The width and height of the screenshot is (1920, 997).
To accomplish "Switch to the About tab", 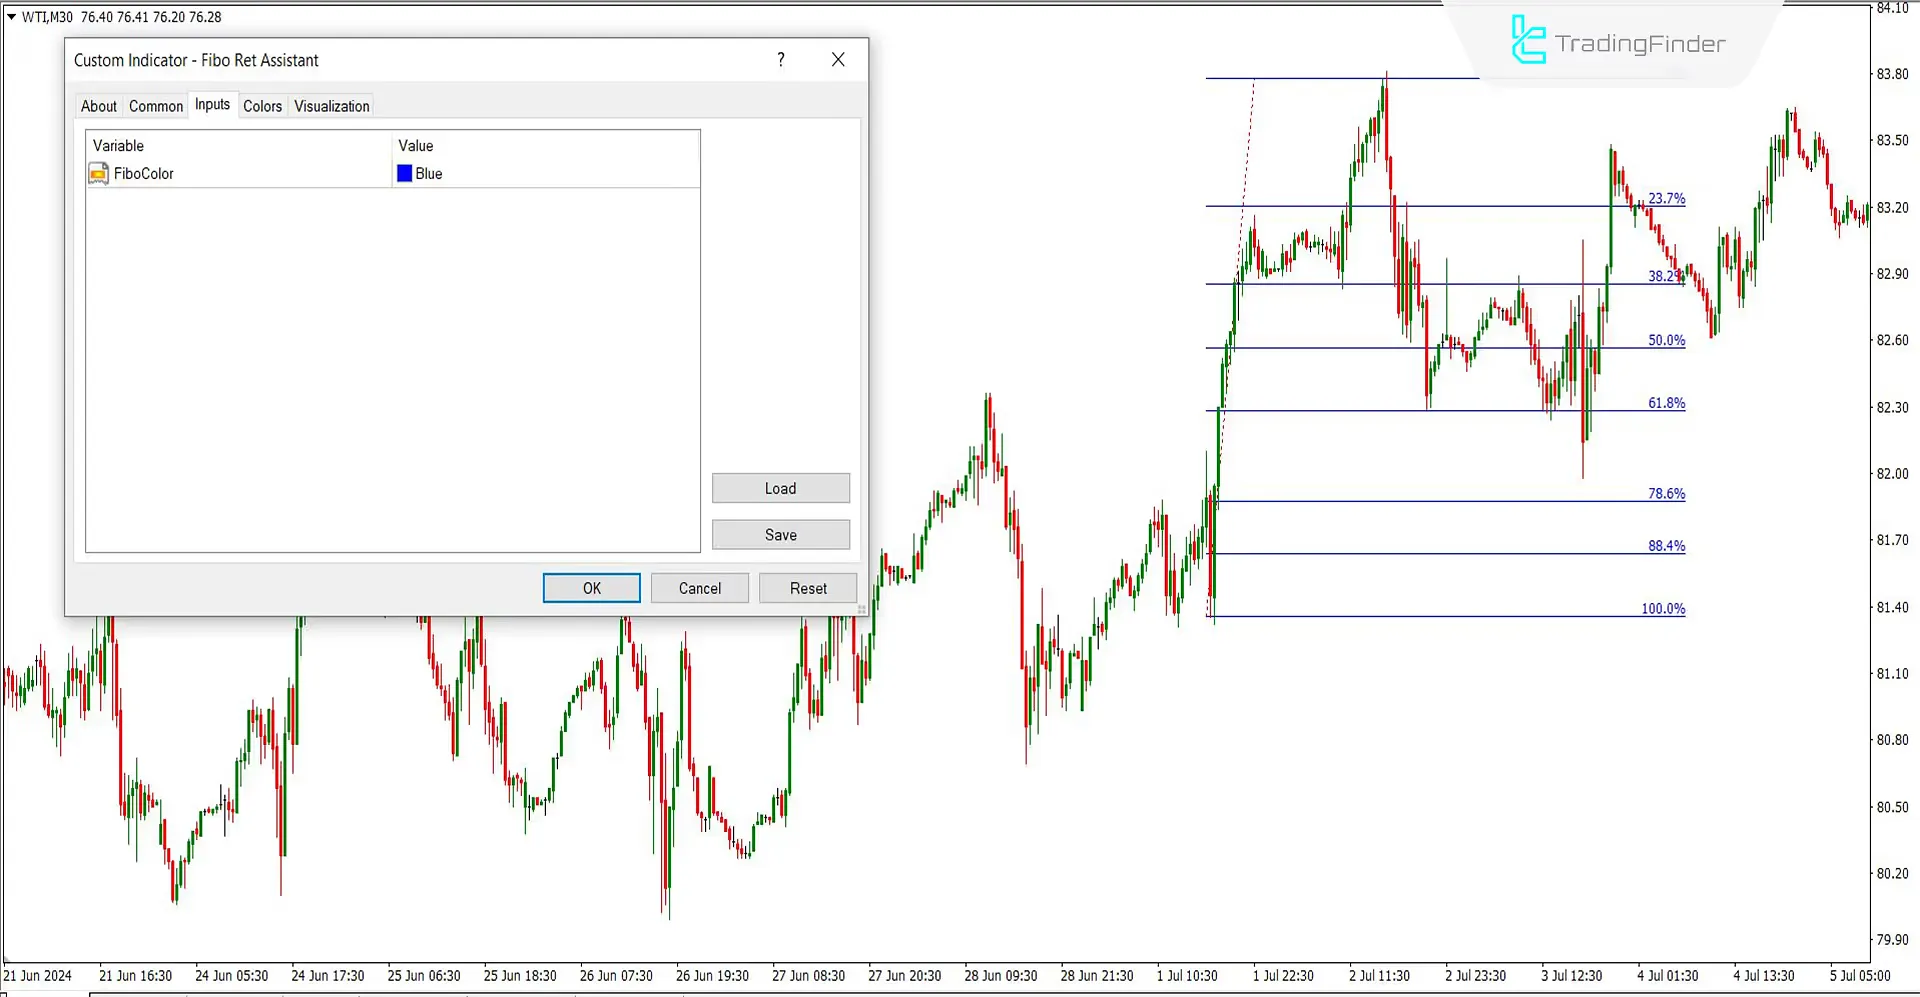I will coord(98,106).
